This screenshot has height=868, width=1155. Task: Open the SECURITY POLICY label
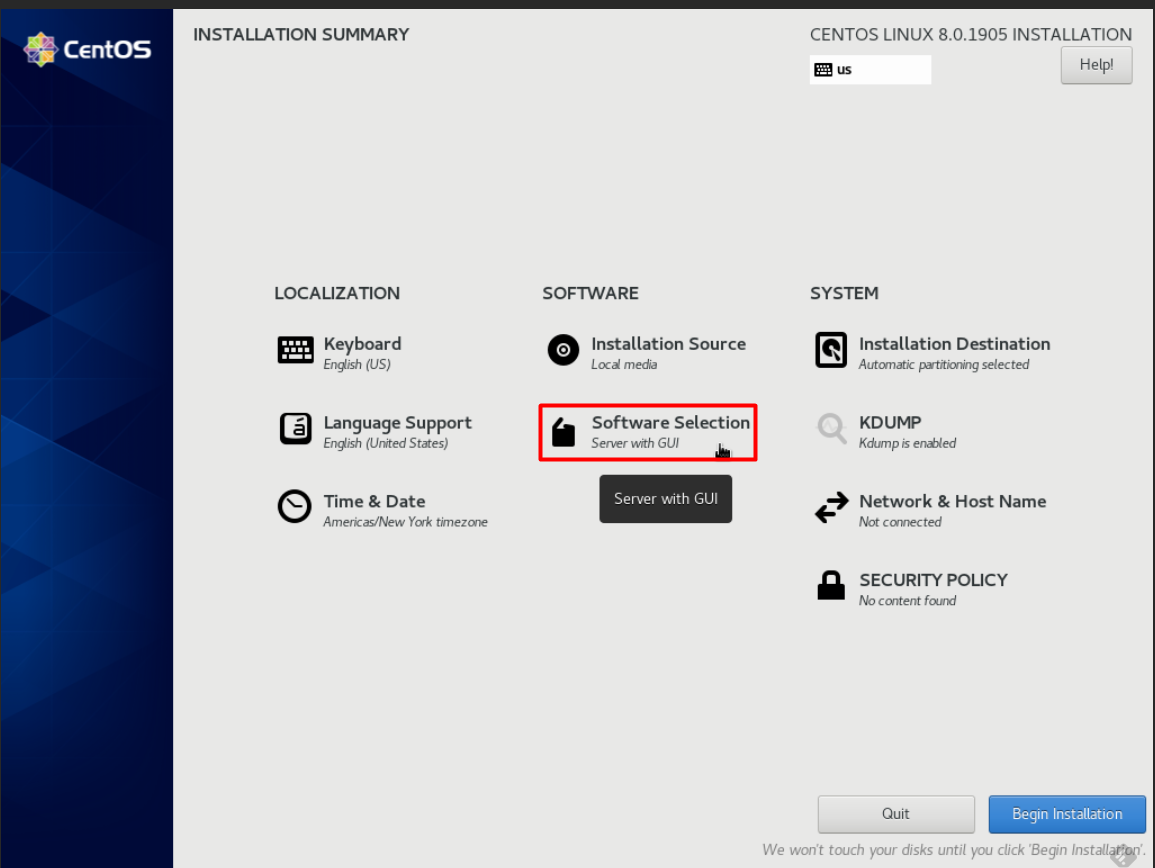coord(933,580)
